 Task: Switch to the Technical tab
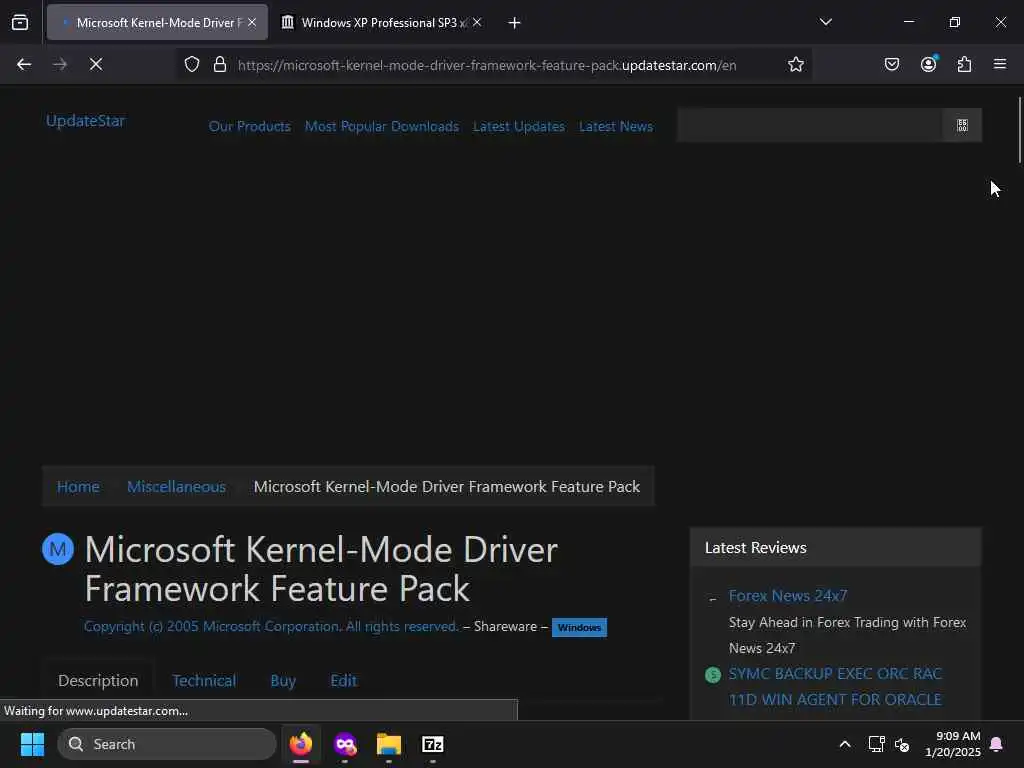pos(204,680)
